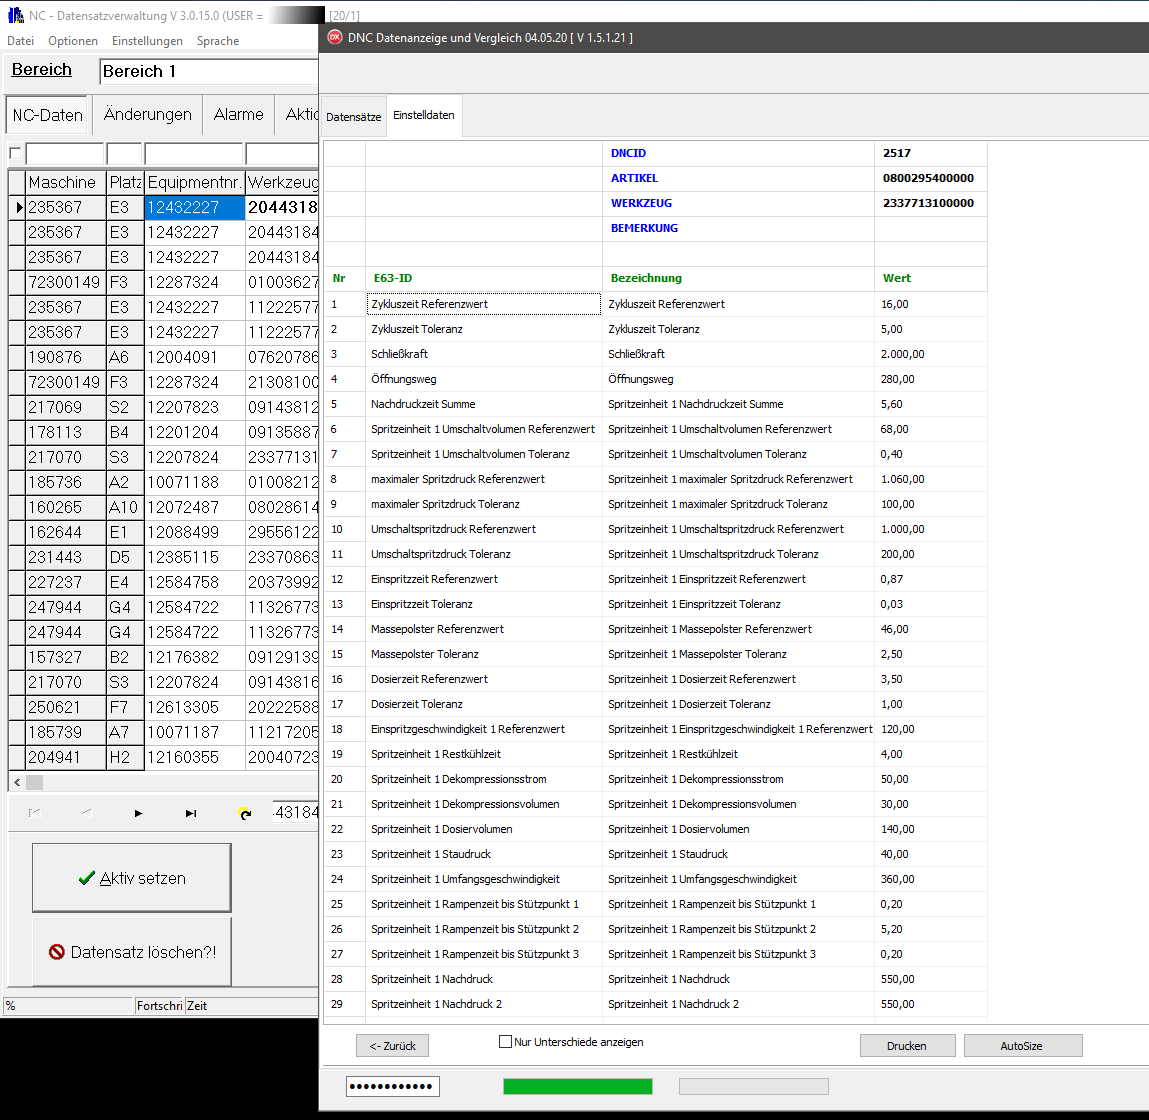Click the NC Datensatzverwaltung title icon
Image resolution: width=1149 pixels, height=1120 pixels.
click(15, 15)
